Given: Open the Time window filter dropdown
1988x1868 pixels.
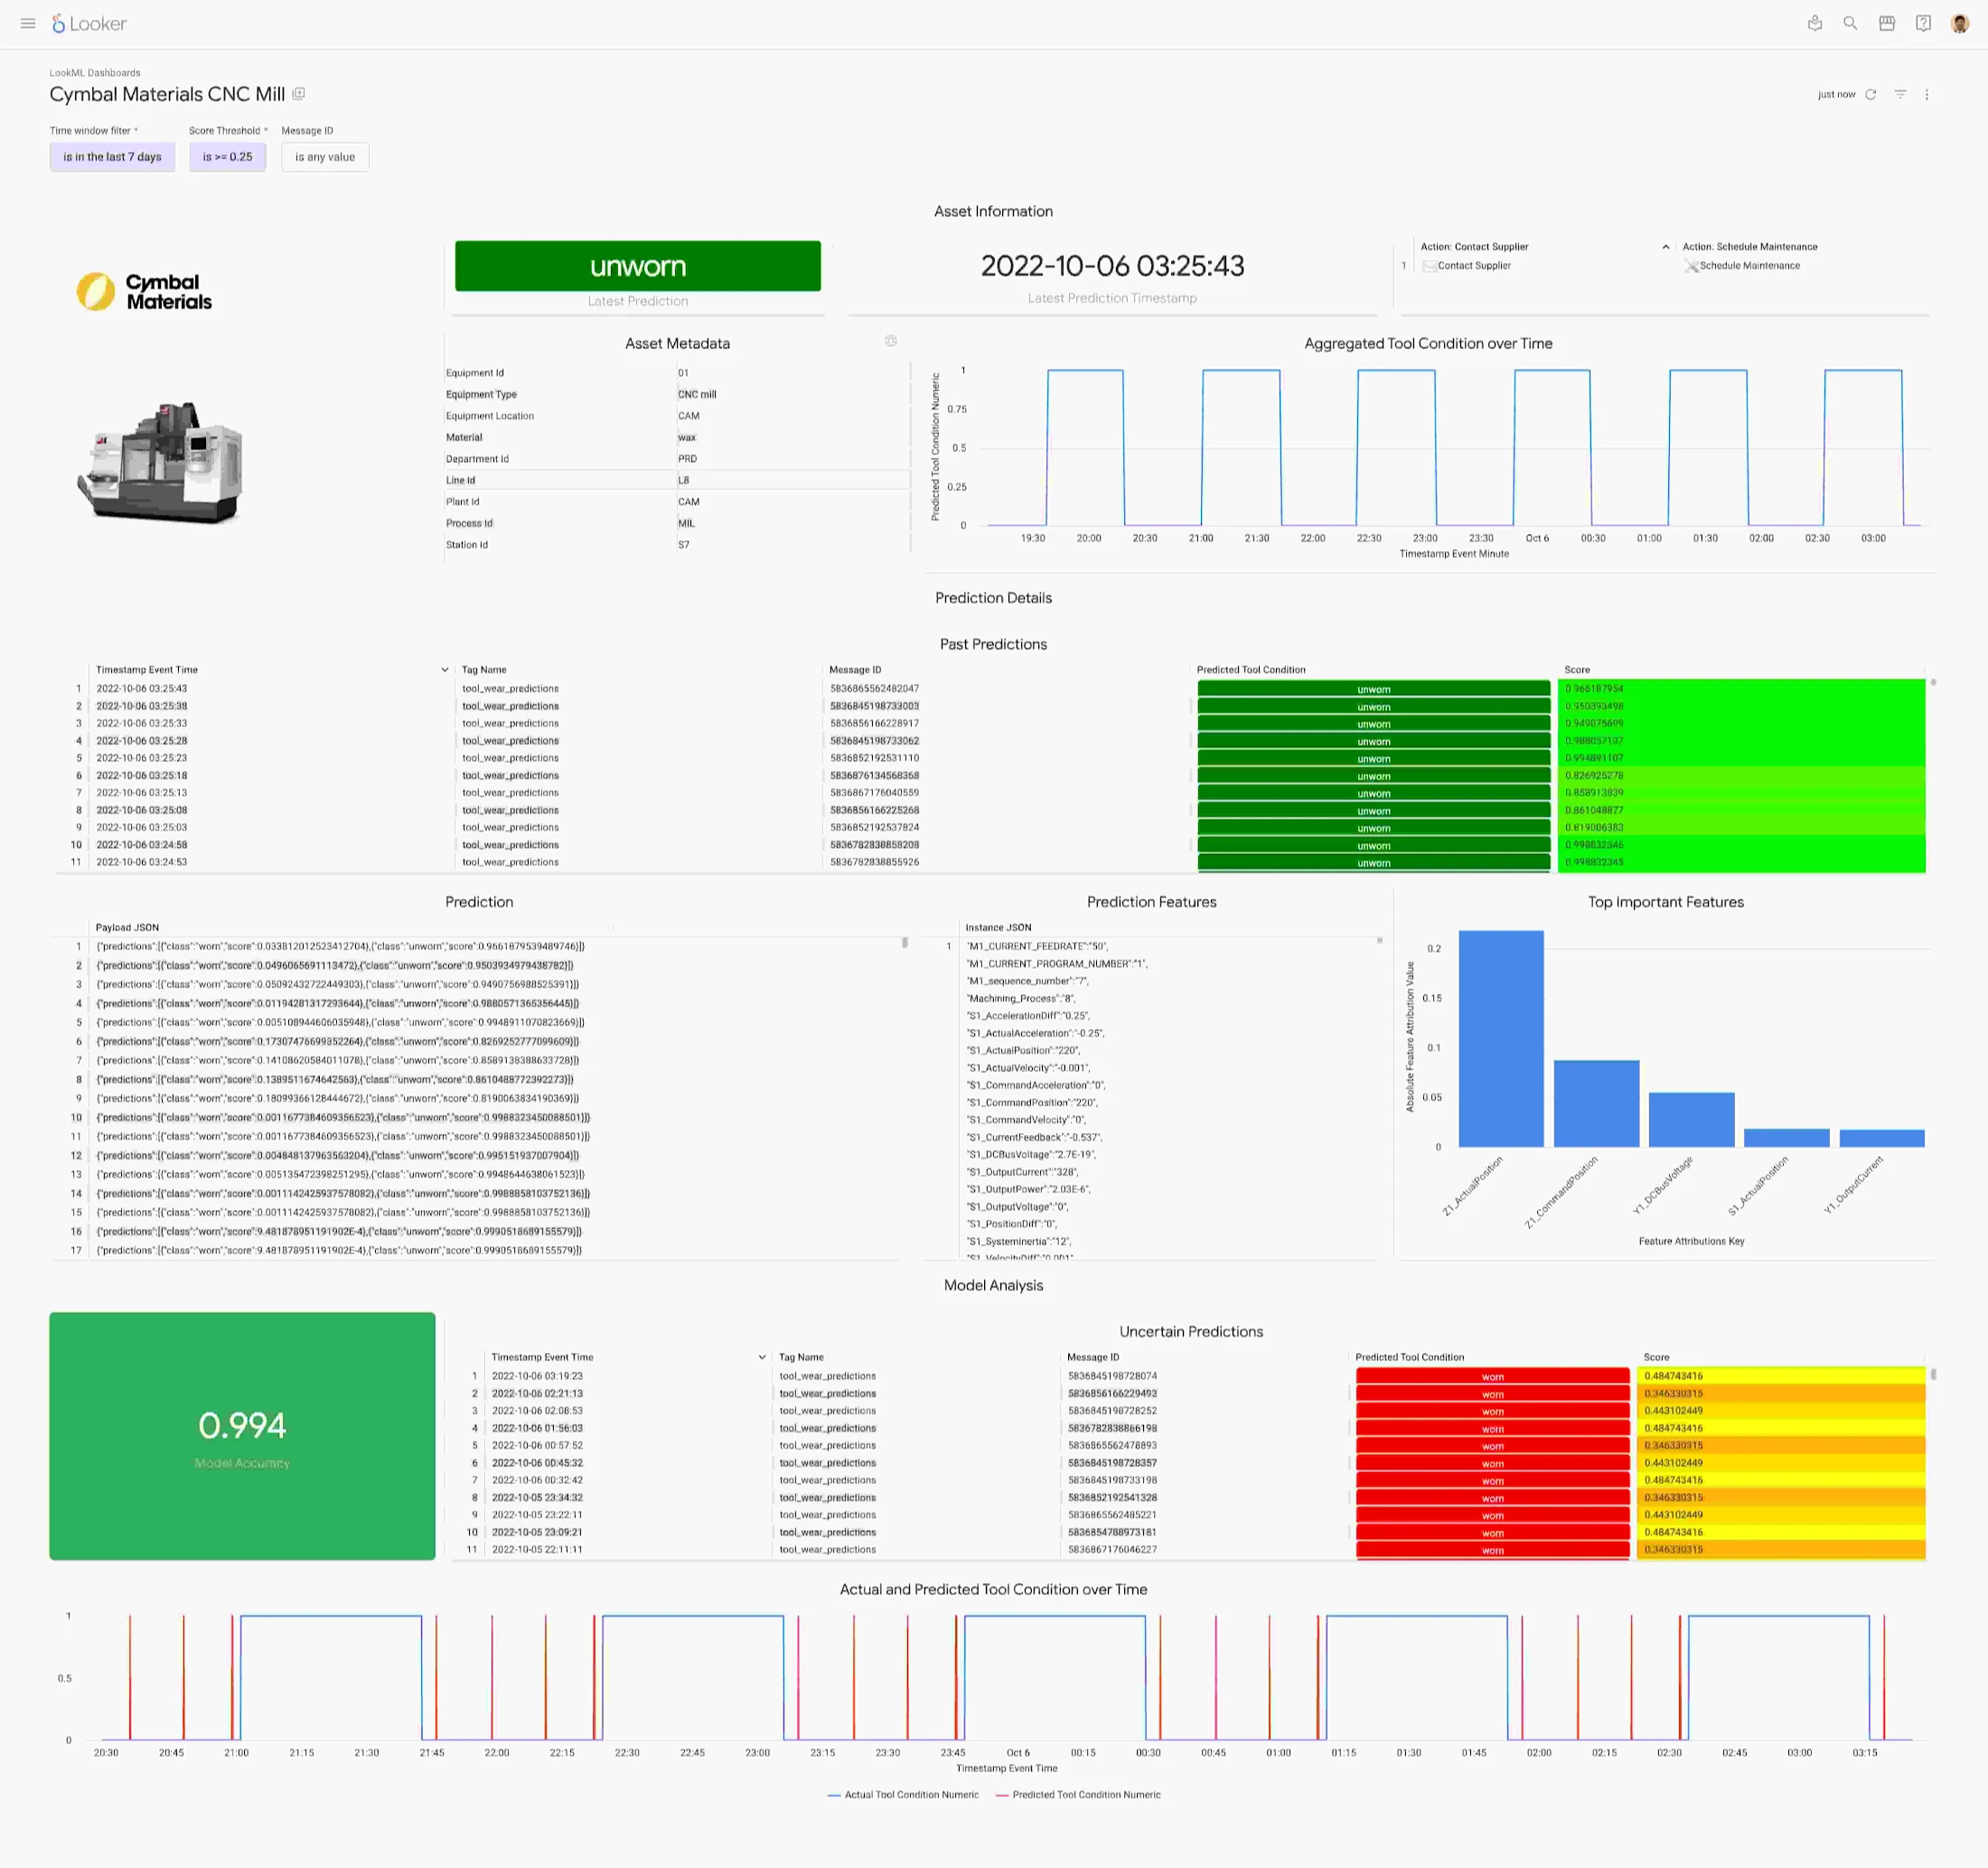Looking at the screenshot, I should (x=112, y=157).
